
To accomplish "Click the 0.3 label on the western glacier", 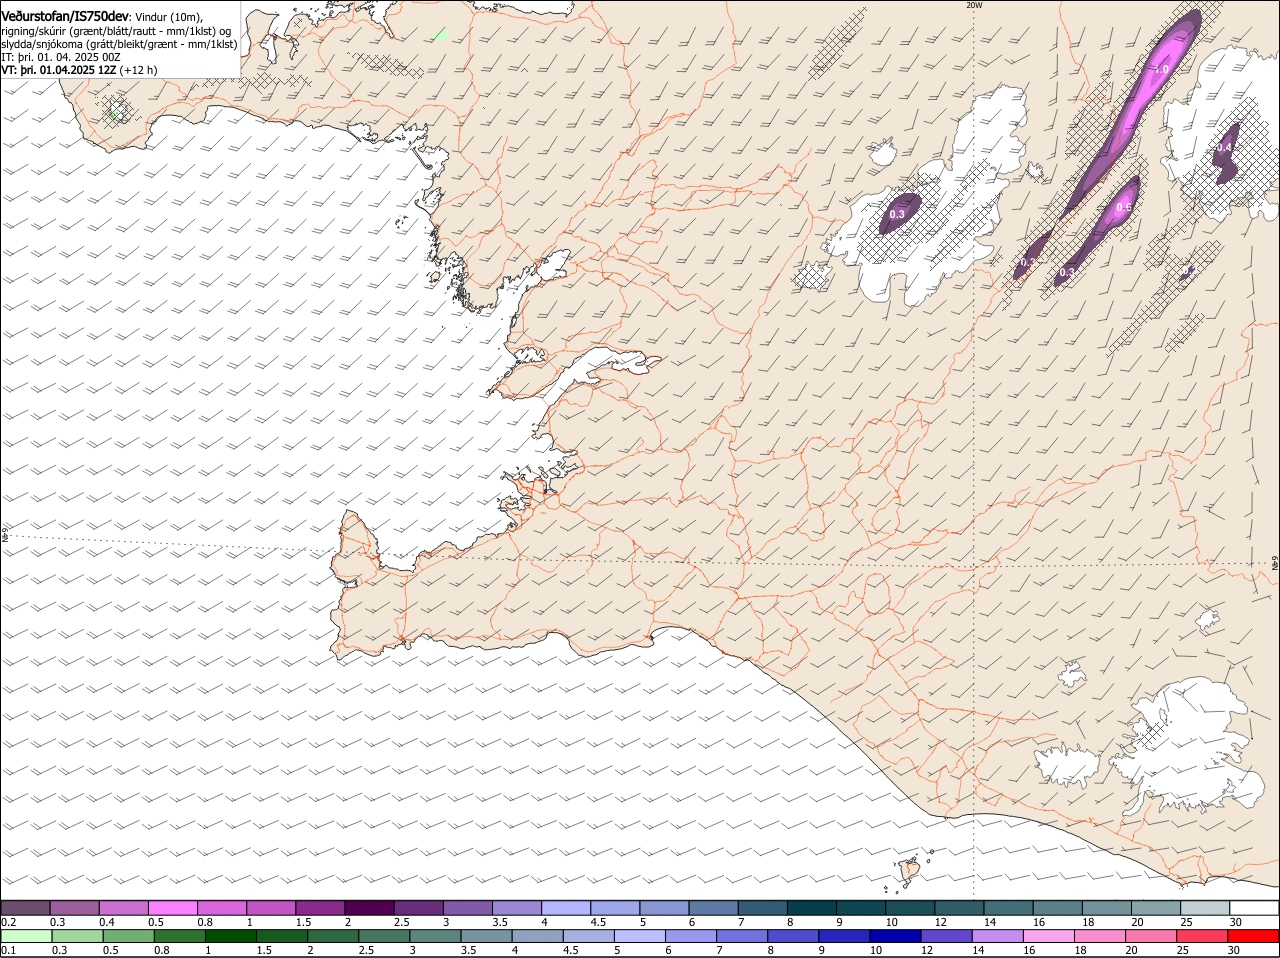I will (x=897, y=214).
